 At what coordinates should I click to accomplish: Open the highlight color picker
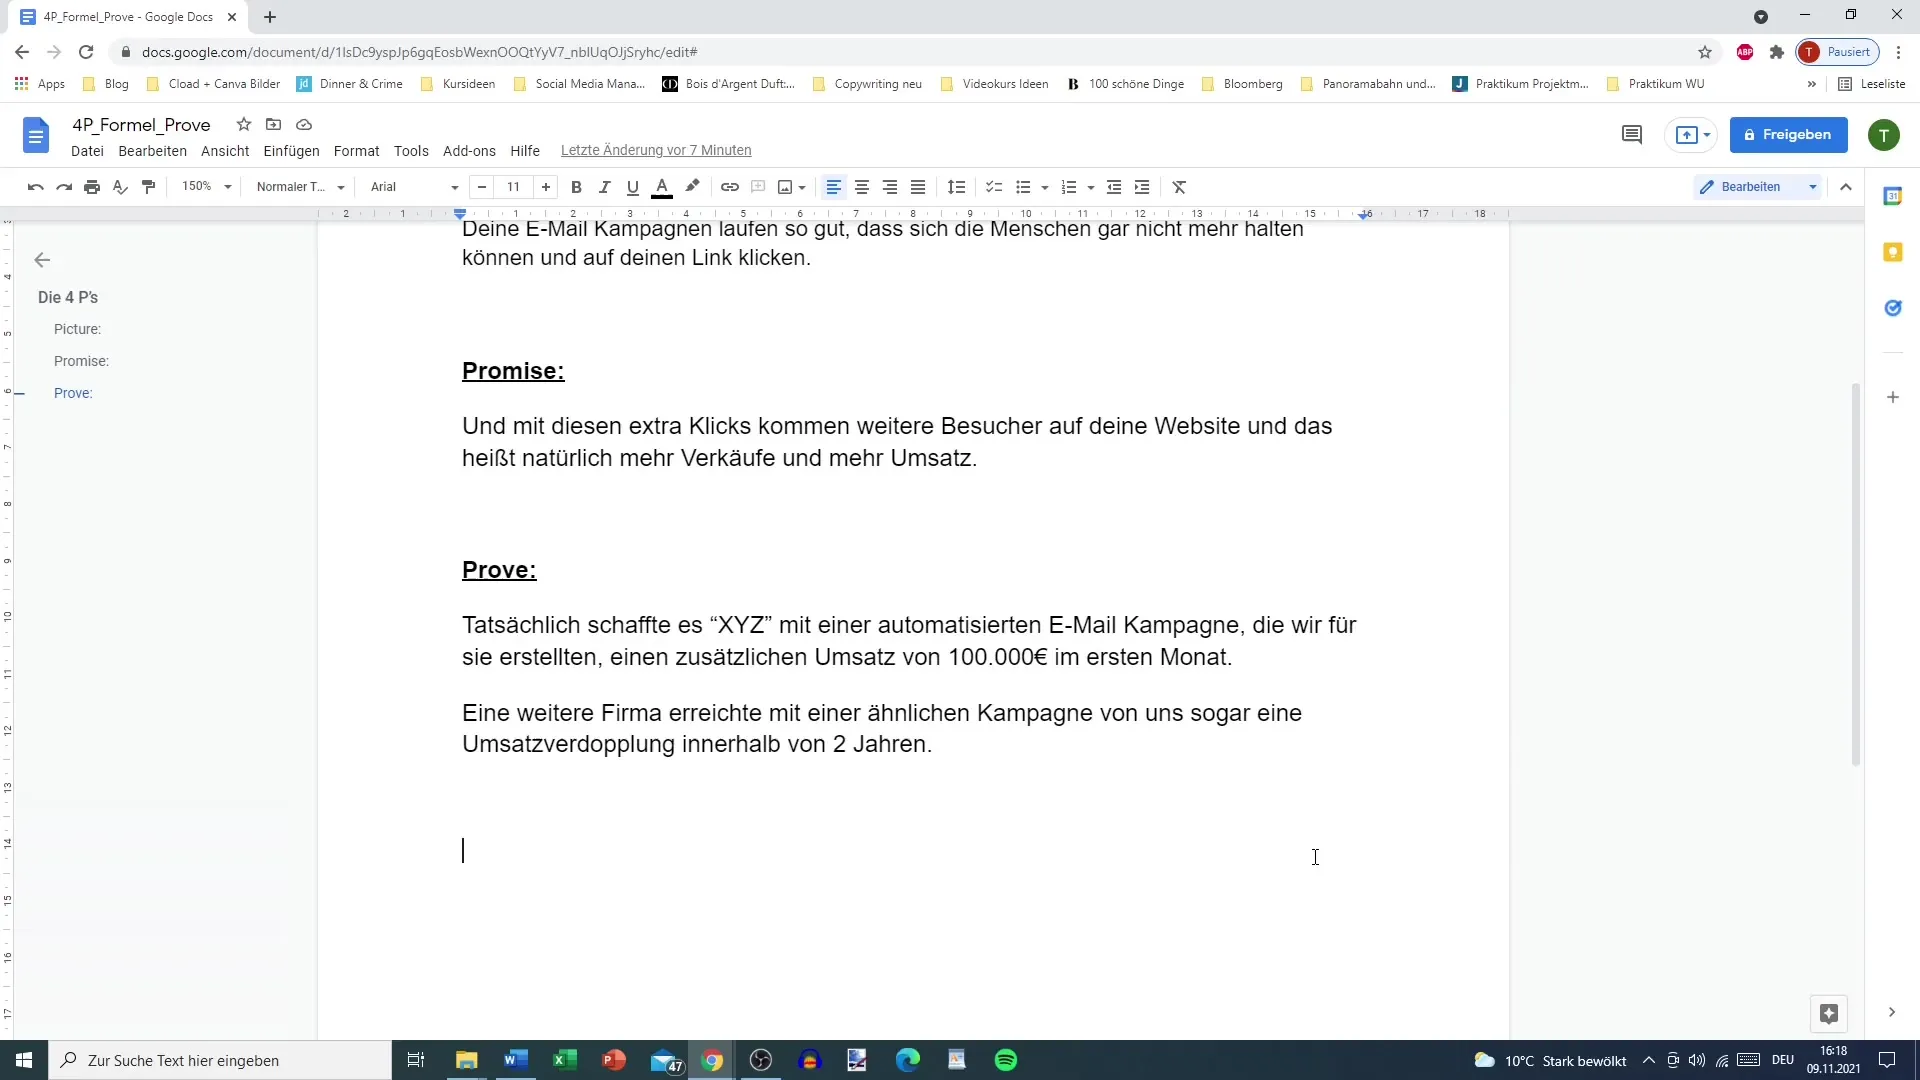(x=692, y=187)
